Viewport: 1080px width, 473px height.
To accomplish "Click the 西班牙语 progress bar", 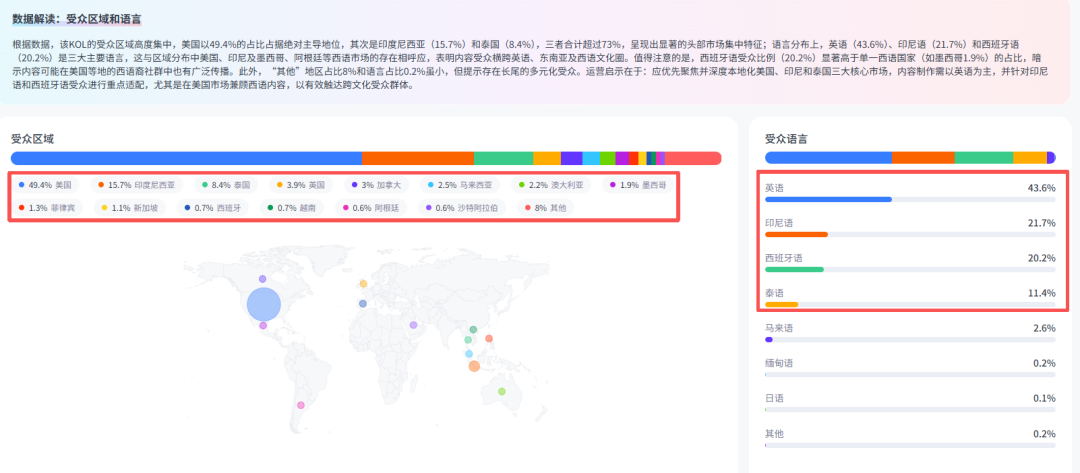I will click(x=910, y=269).
